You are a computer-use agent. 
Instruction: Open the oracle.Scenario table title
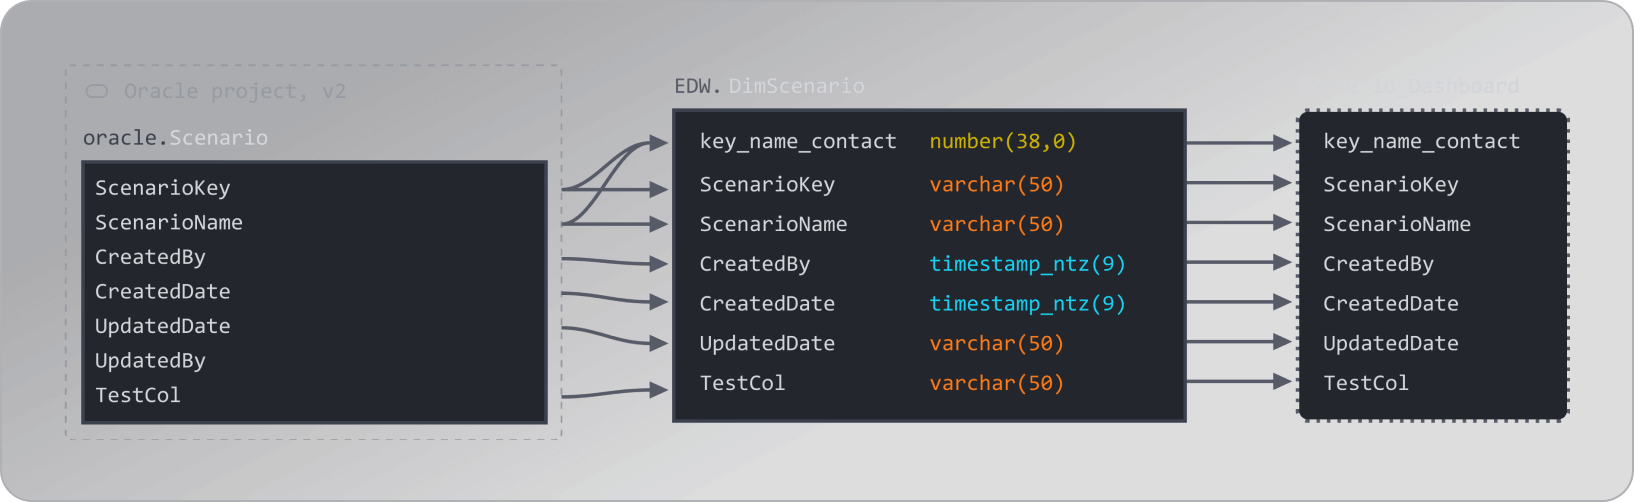coord(218,138)
